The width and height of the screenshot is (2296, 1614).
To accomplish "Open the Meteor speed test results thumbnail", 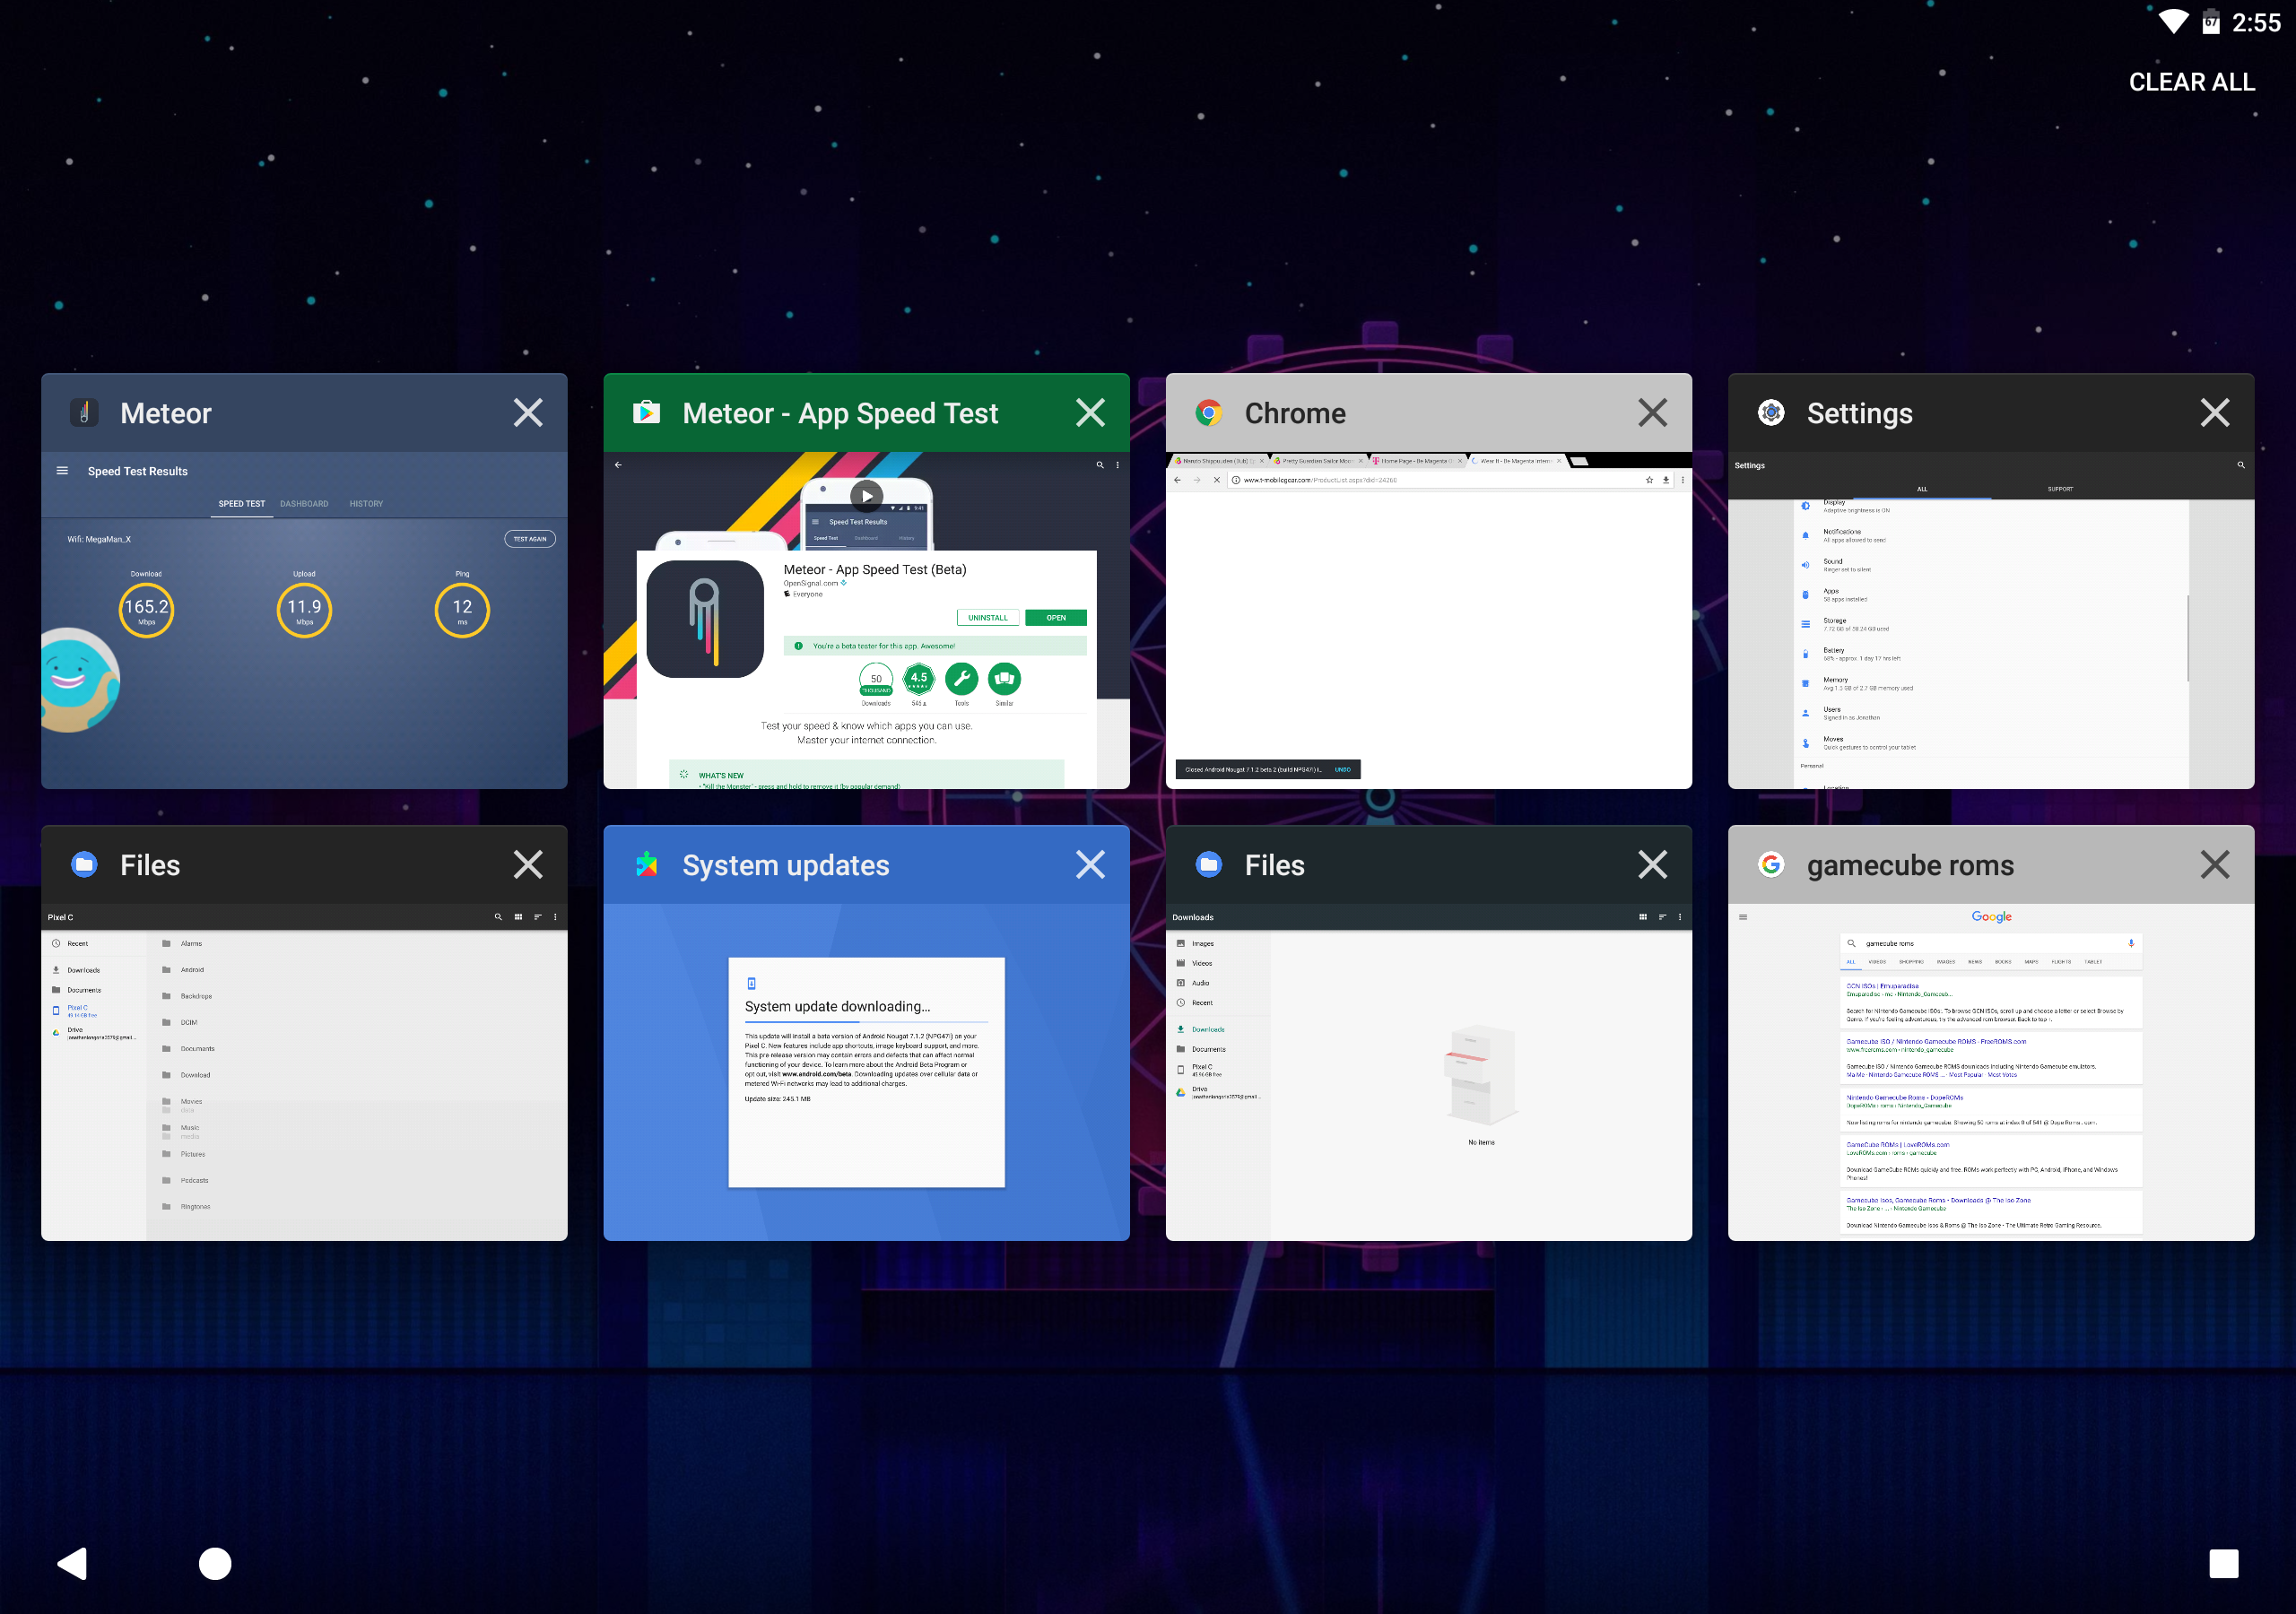I will (304, 620).
